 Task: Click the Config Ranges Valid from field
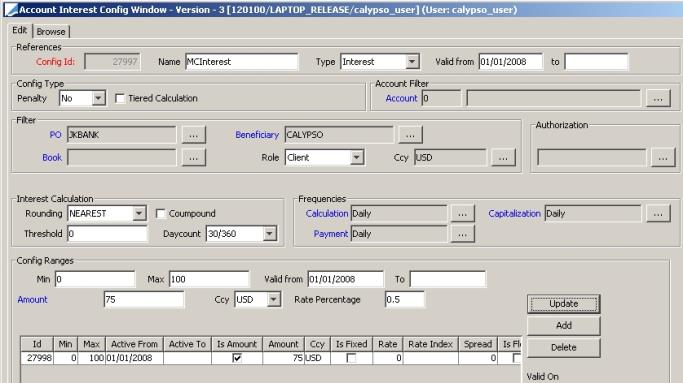click(345, 279)
